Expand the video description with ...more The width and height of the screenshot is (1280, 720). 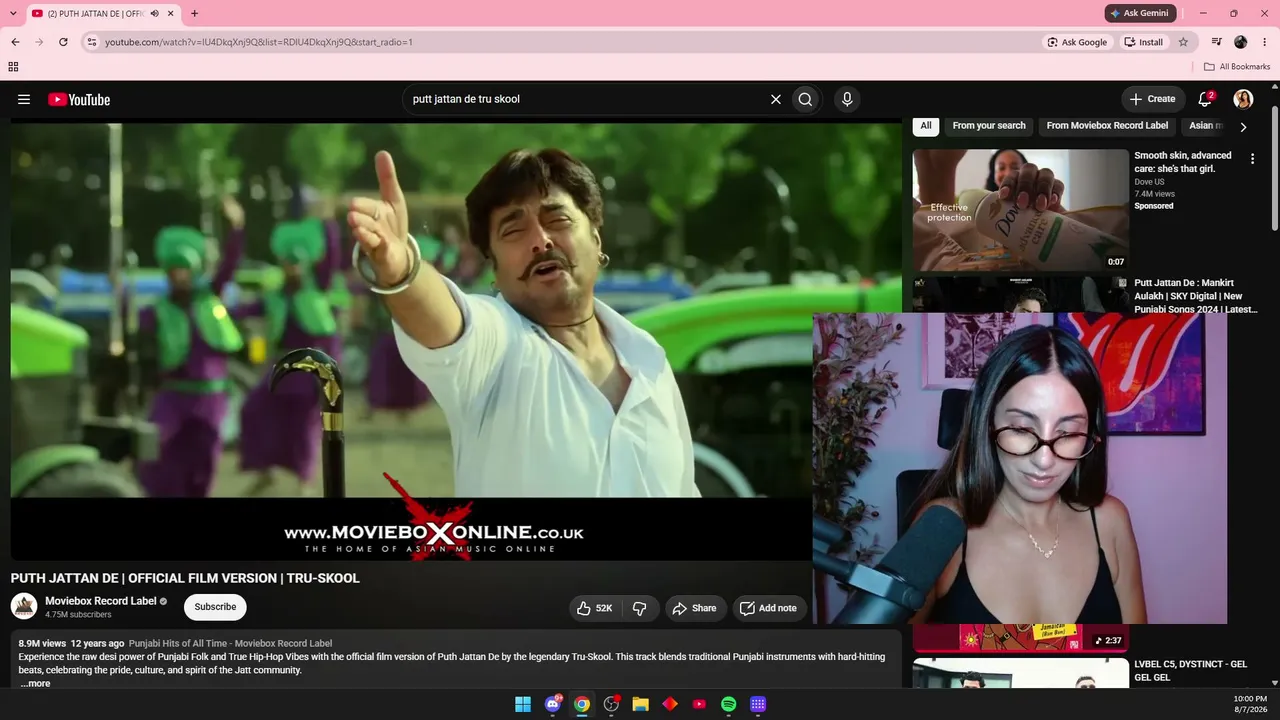(x=35, y=684)
